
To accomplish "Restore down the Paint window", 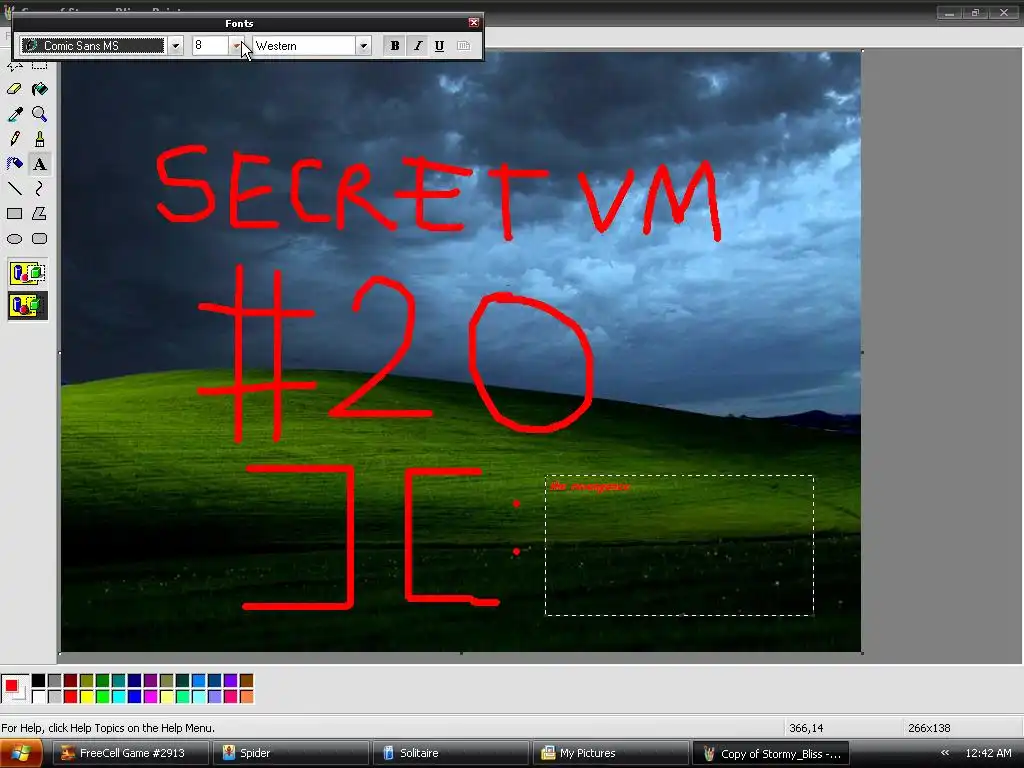I will pos(976,12).
